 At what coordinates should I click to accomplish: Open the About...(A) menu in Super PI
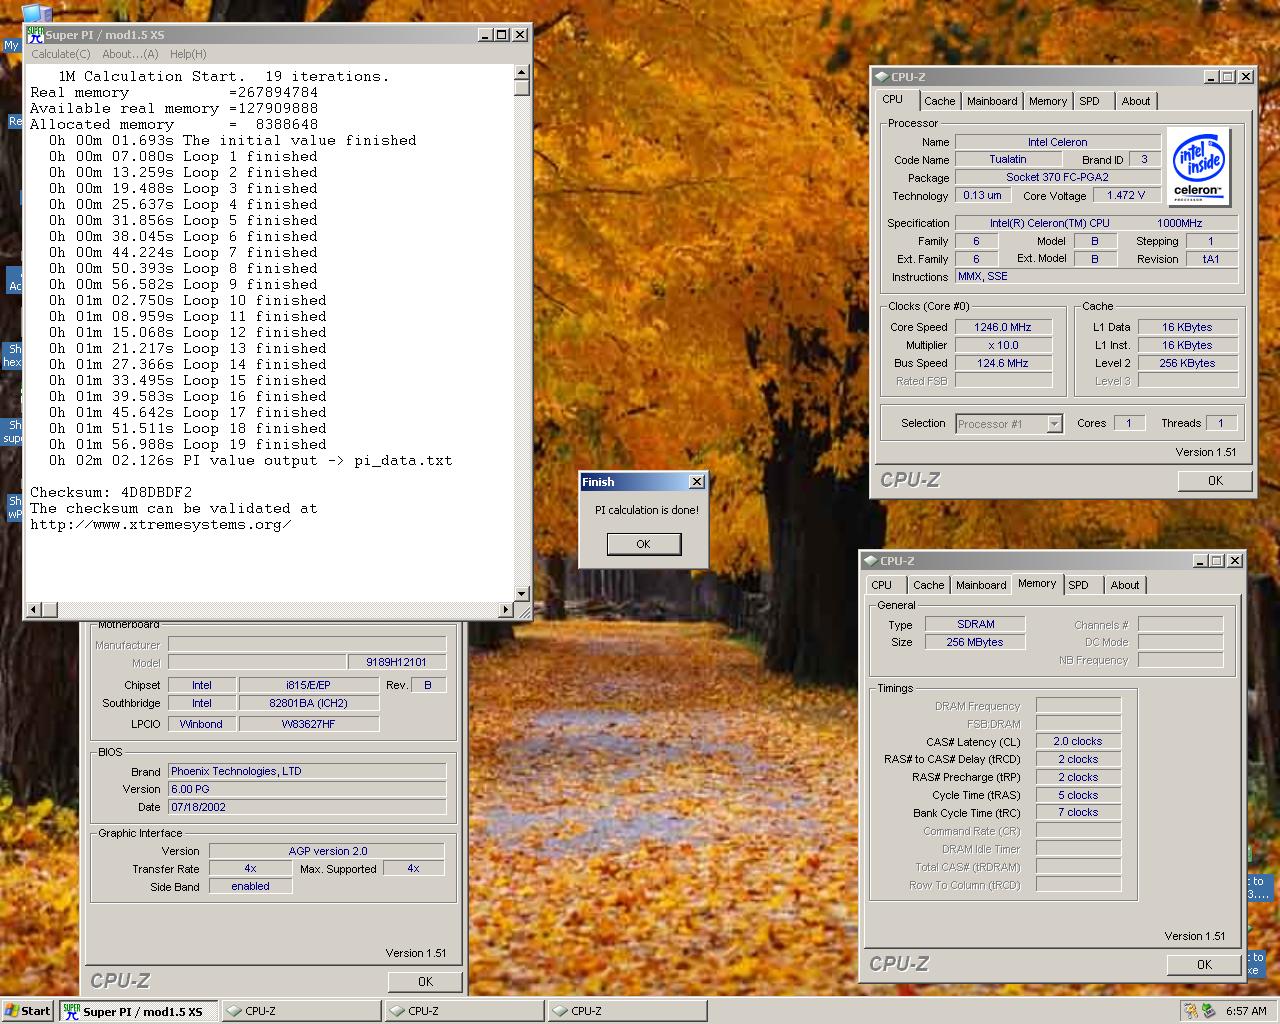pyautogui.click(x=130, y=54)
